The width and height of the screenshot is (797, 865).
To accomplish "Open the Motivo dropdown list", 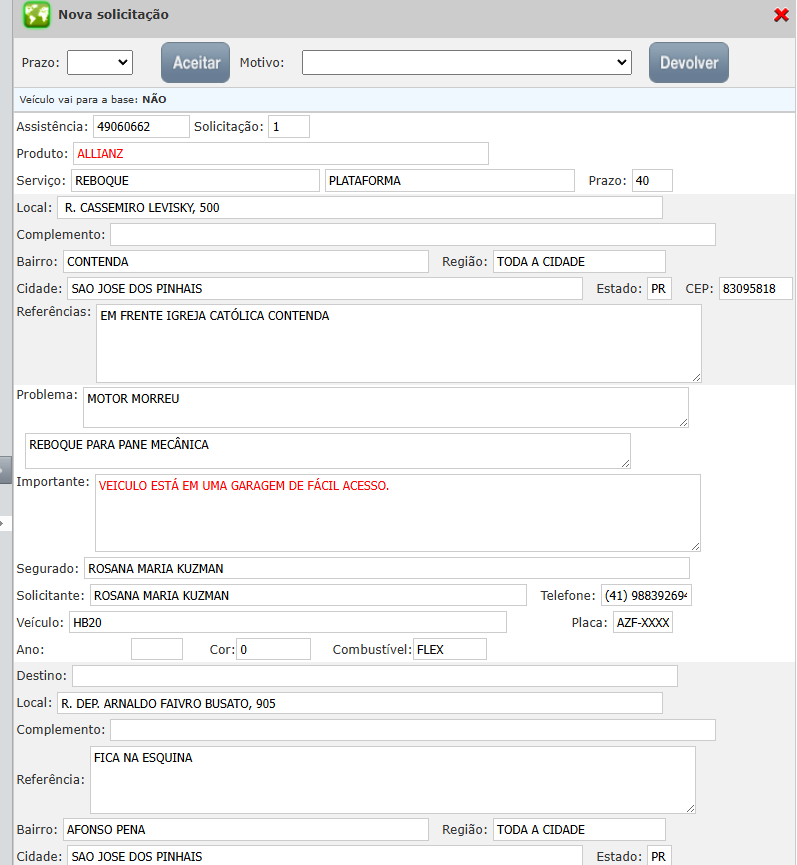I will click(x=466, y=62).
